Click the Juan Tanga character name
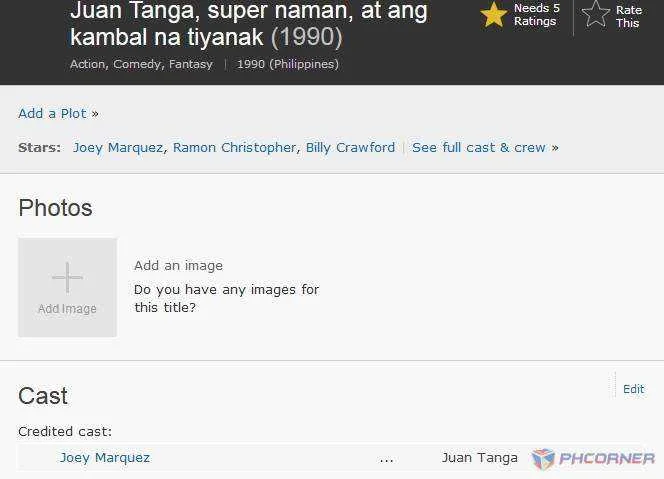 coord(479,458)
